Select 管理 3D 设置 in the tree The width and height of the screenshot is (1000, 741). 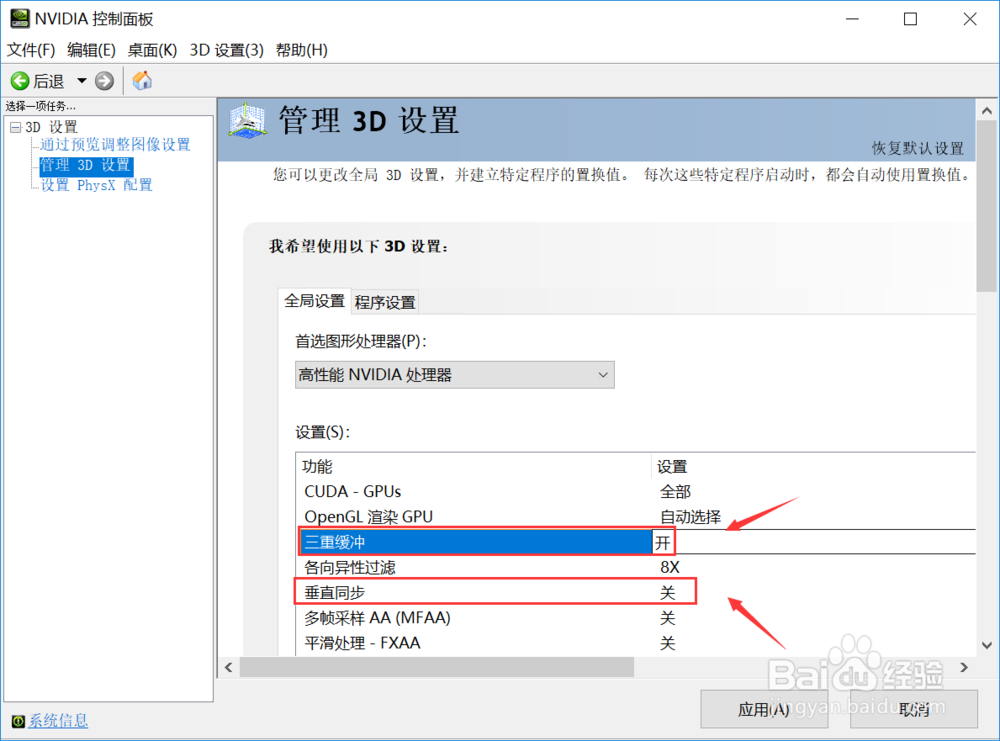tap(86, 166)
